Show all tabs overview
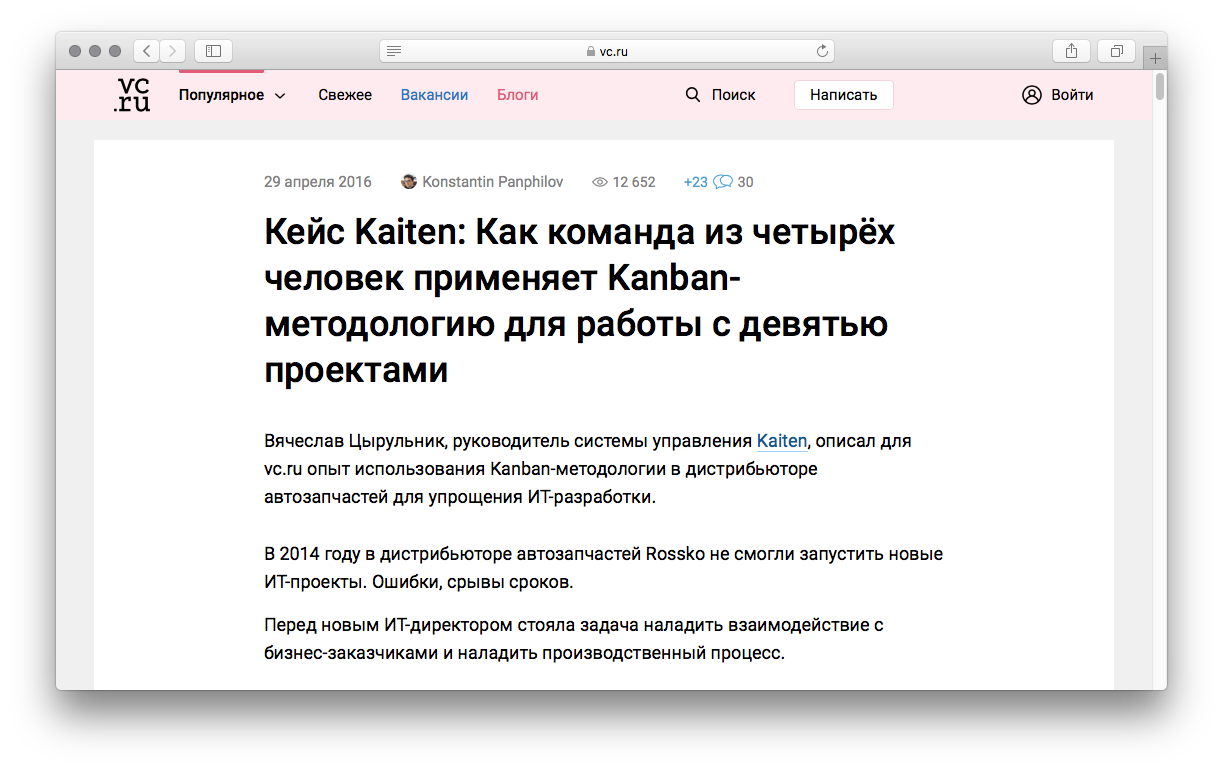This screenshot has height=770, width=1223. pyautogui.click(x=1116, y=51)
